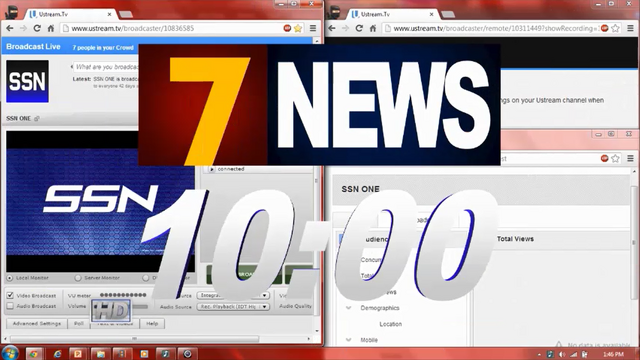Reload the page in the right Chrome window
The width and height of the screenshot is (640, 360).
click(359, 28)
